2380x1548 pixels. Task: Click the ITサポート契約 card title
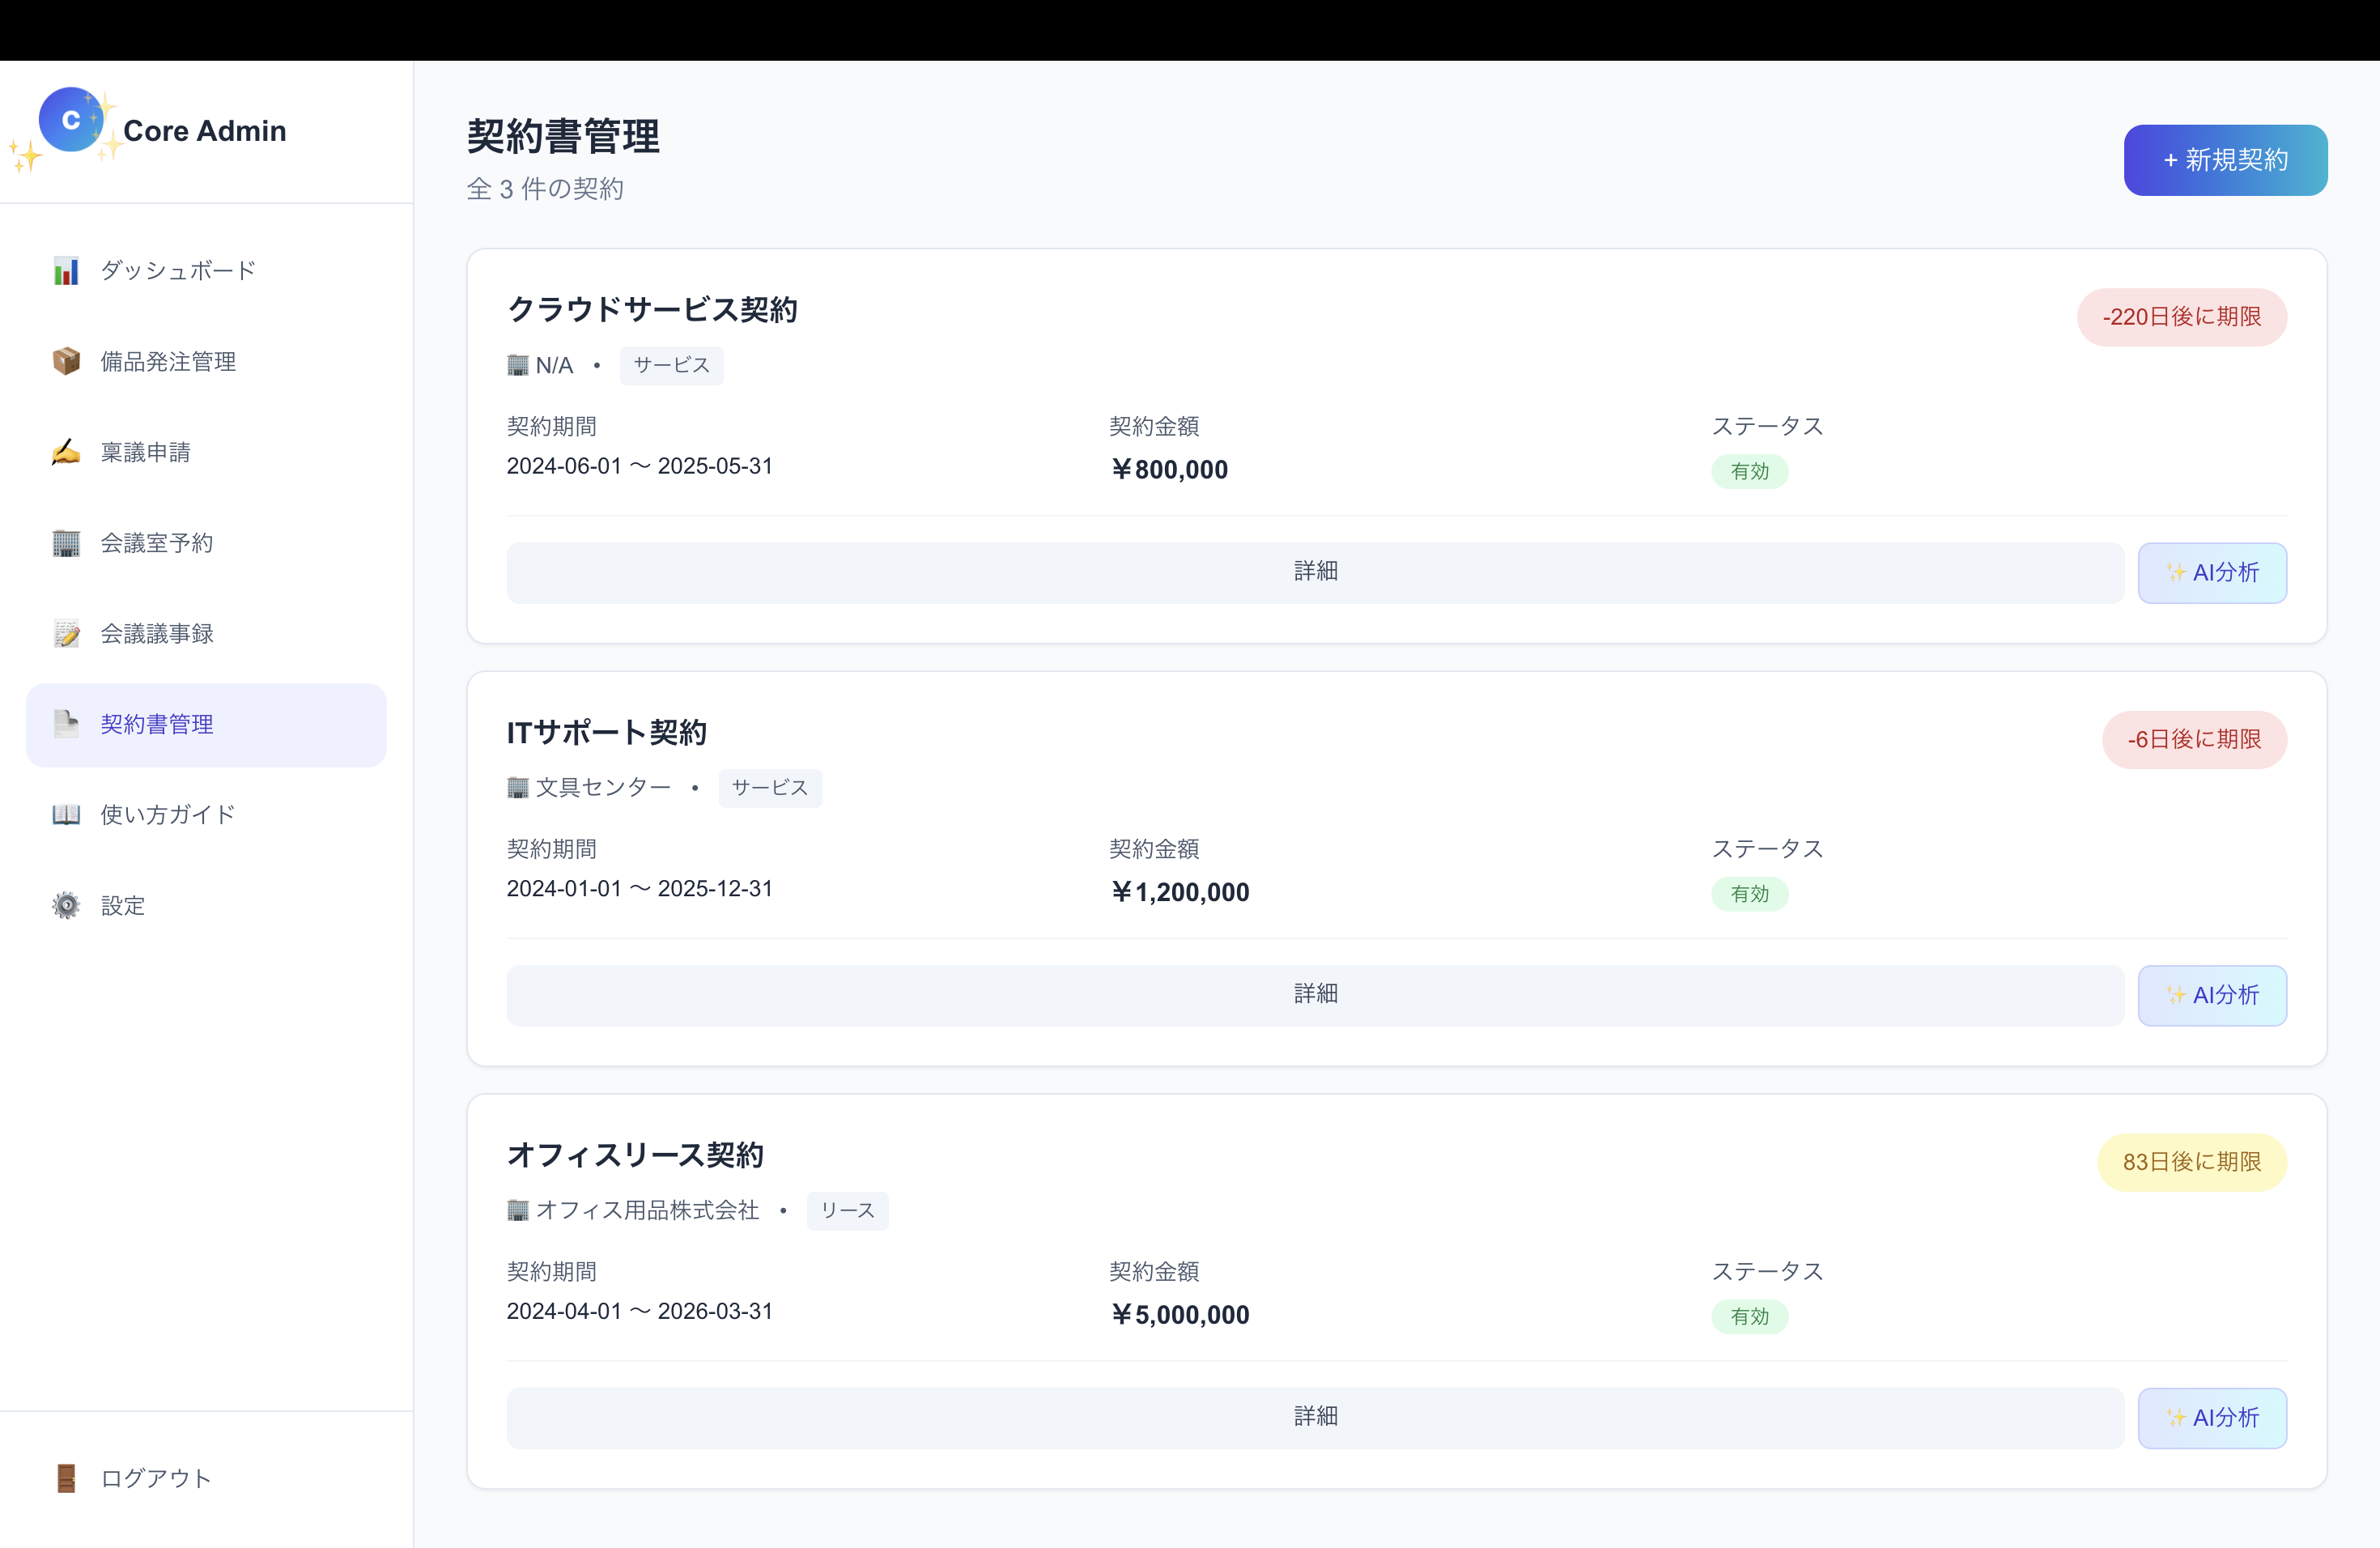point(606,733)
